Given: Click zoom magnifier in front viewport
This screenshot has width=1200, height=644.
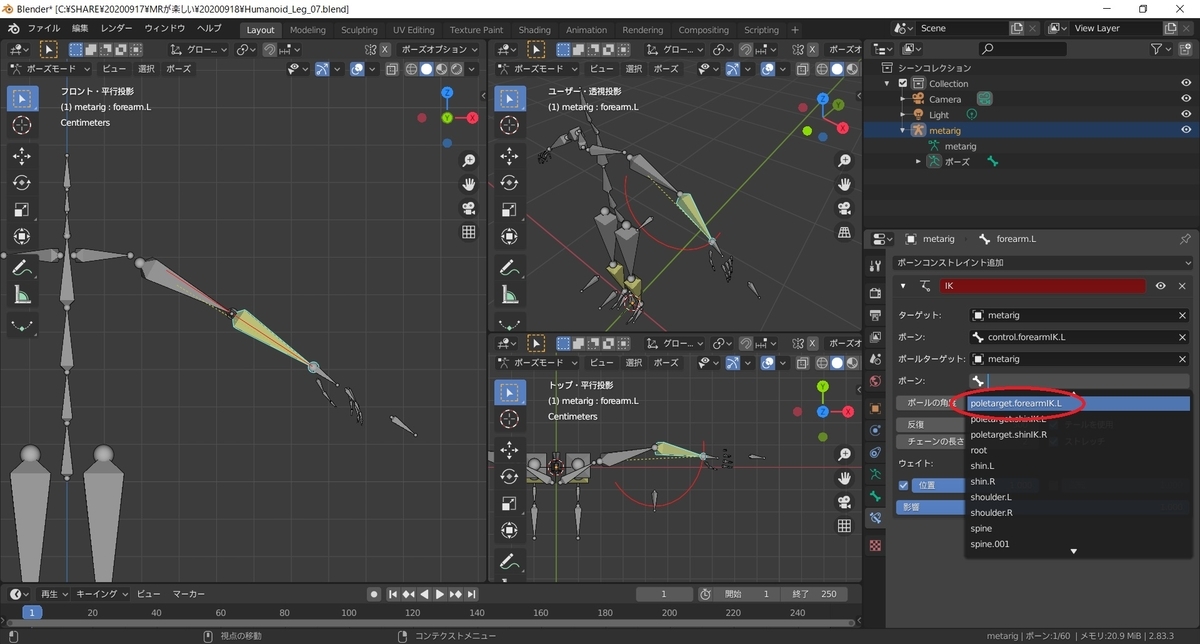Looking at the screenshot, I should (468, 161).
